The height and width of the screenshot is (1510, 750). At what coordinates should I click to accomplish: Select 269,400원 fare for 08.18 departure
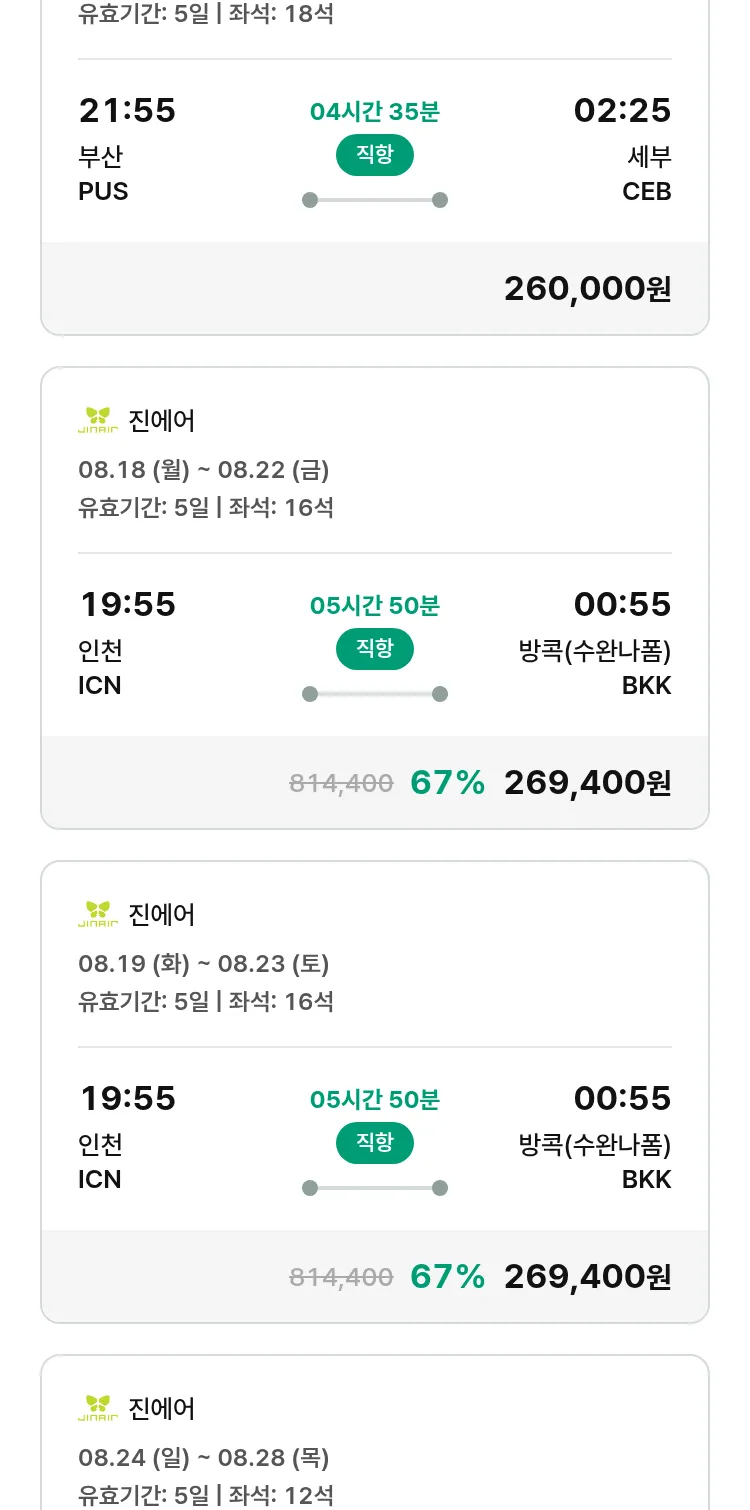[587, 783]
